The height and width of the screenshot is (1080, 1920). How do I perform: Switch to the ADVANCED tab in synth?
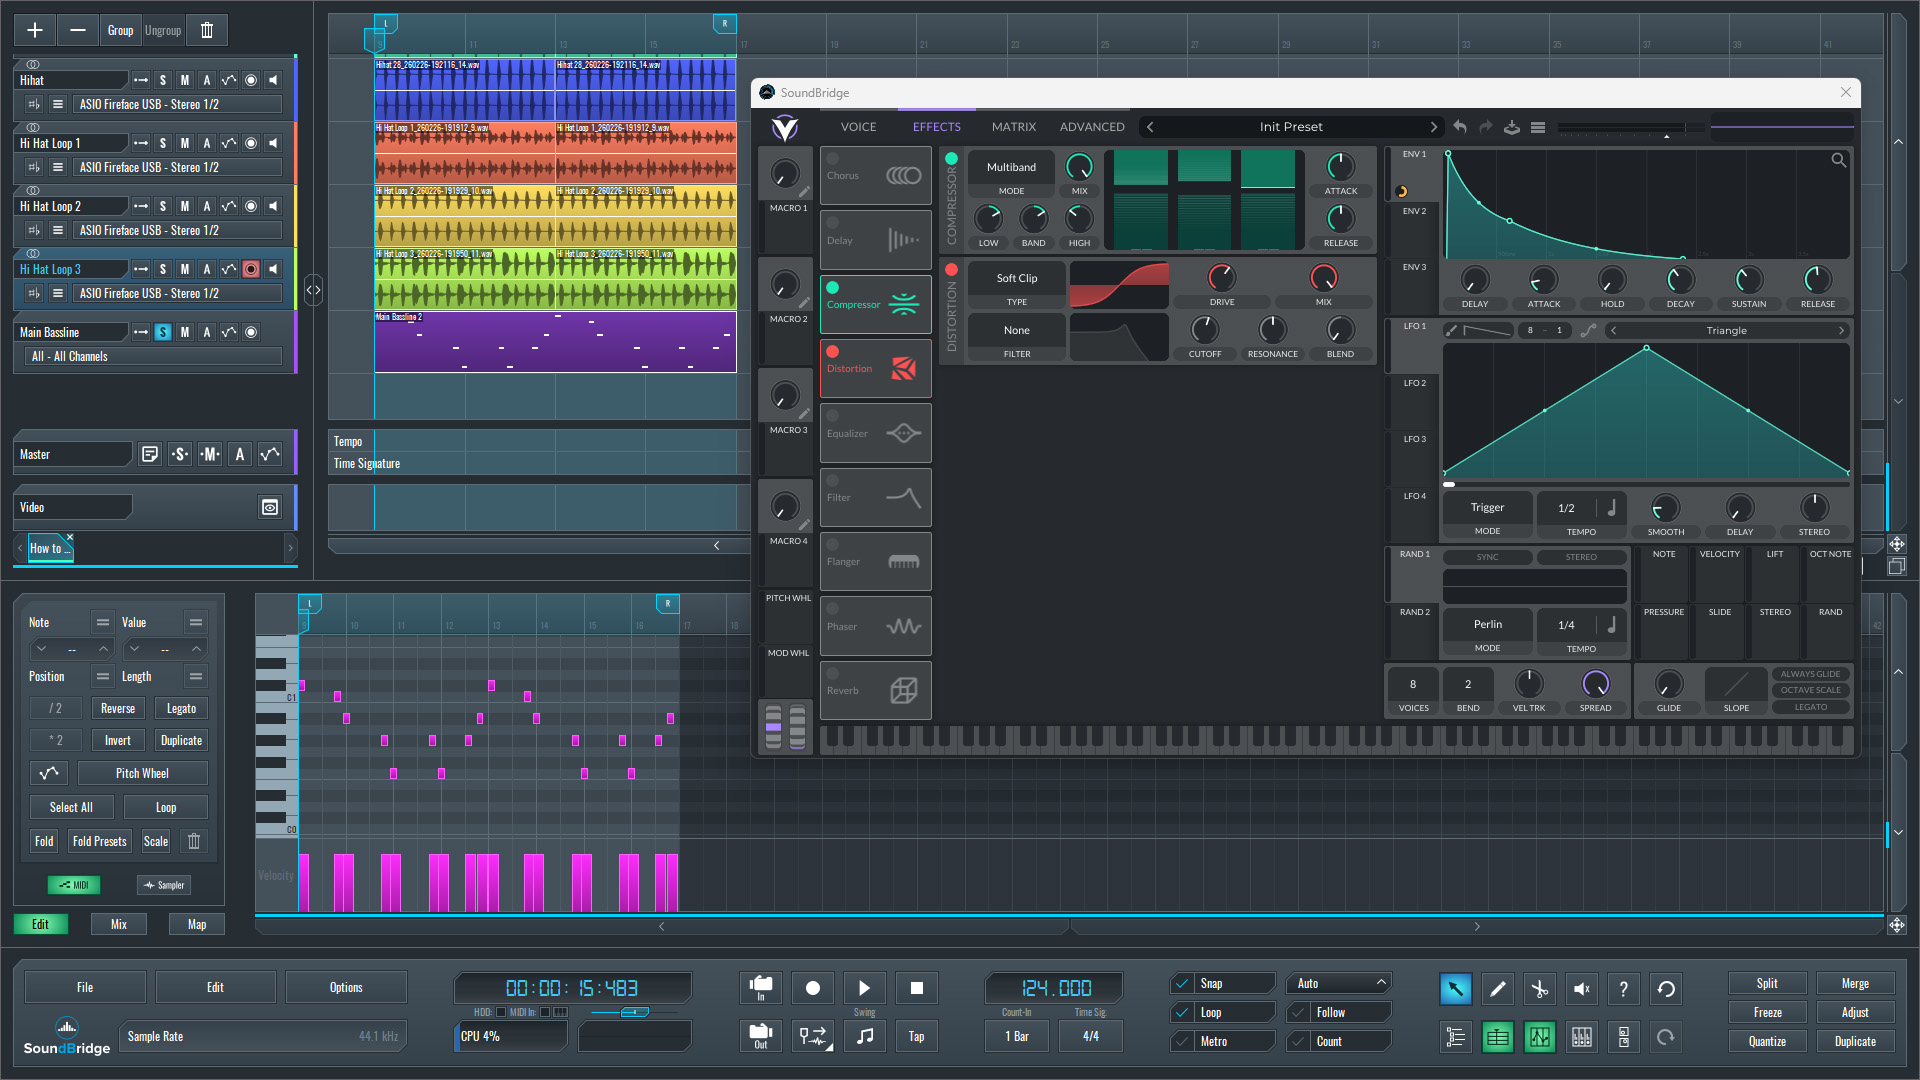coord(1092,127)
